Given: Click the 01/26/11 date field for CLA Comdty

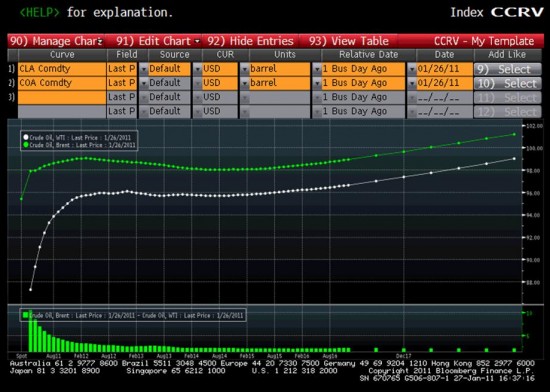Looking at the screenshot, I should pos(444,69).
